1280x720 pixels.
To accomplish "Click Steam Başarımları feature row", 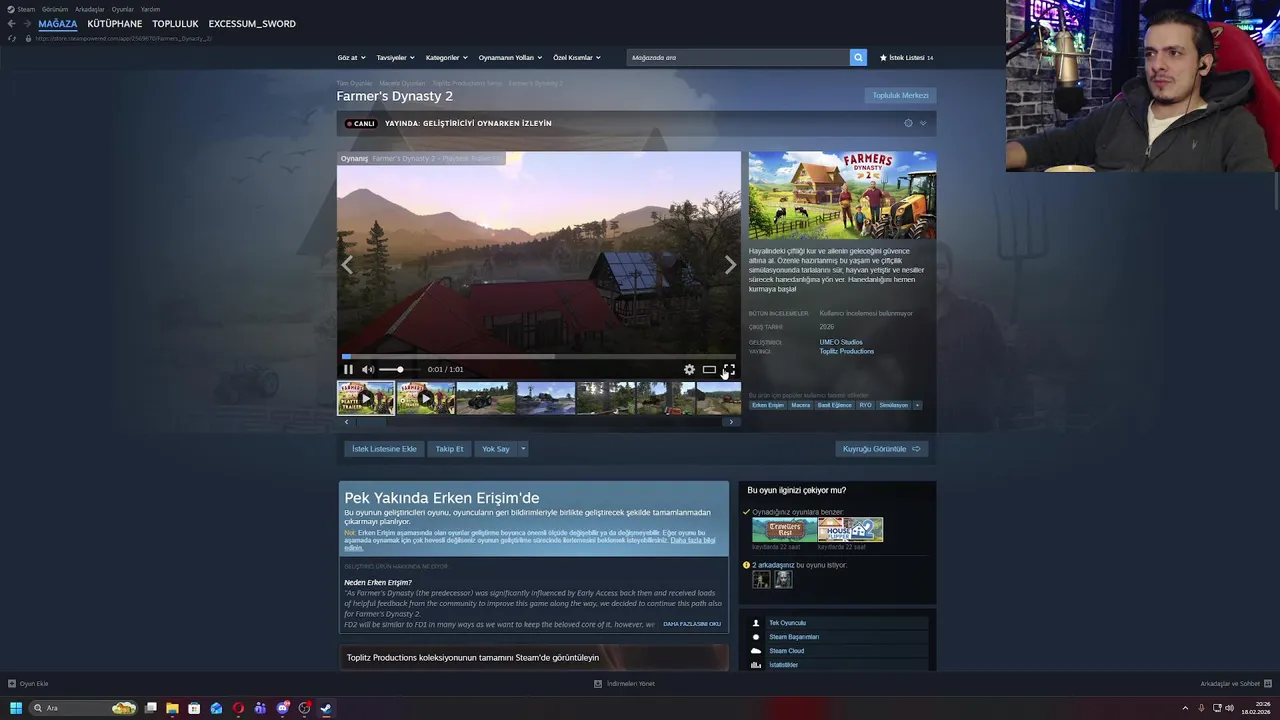I will 838,637.
